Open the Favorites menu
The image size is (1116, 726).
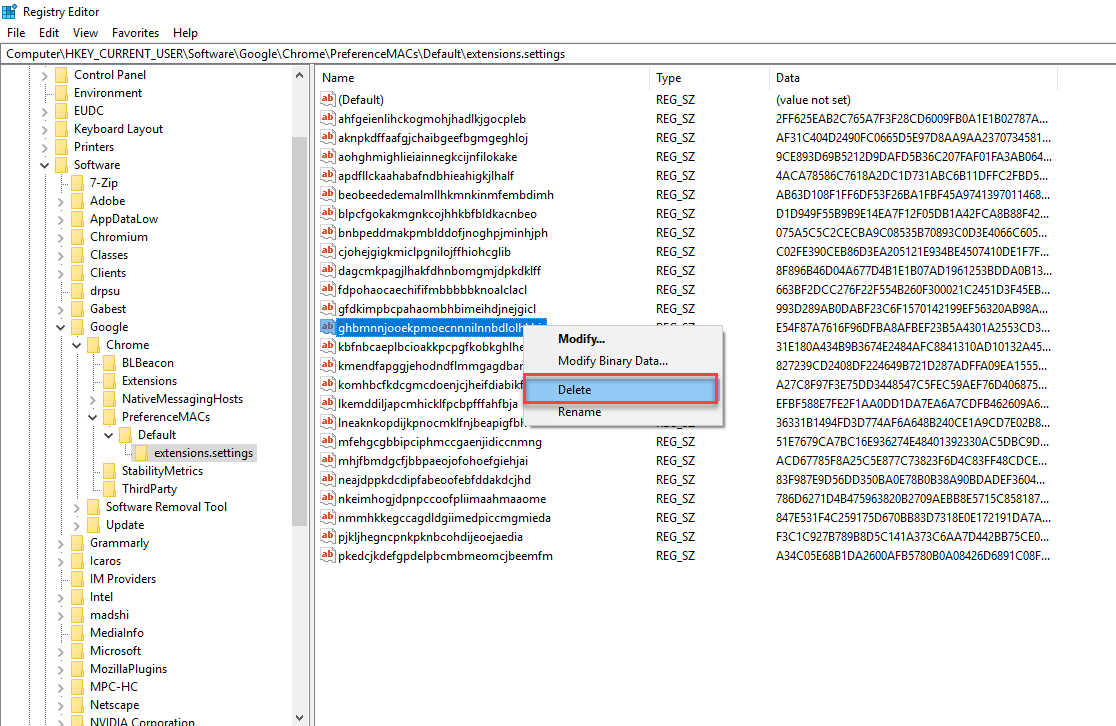[135, 32]
